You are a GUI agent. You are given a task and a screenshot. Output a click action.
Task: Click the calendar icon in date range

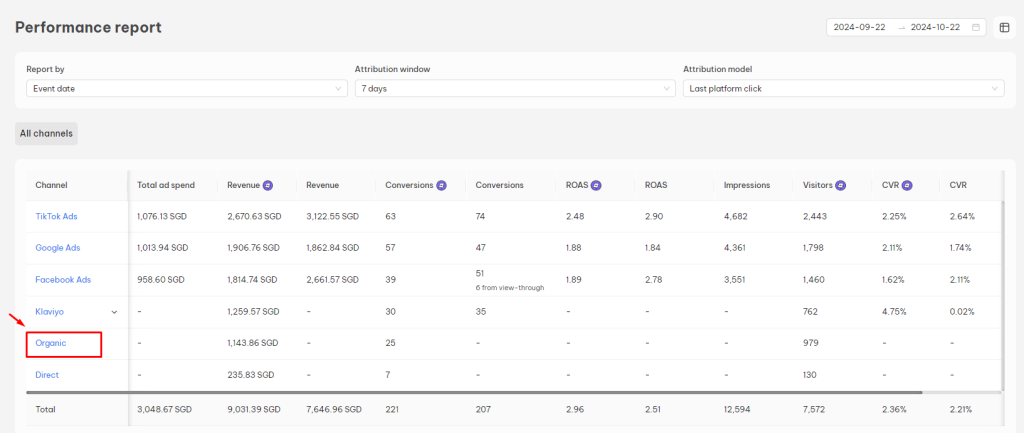tap(976, 28)
